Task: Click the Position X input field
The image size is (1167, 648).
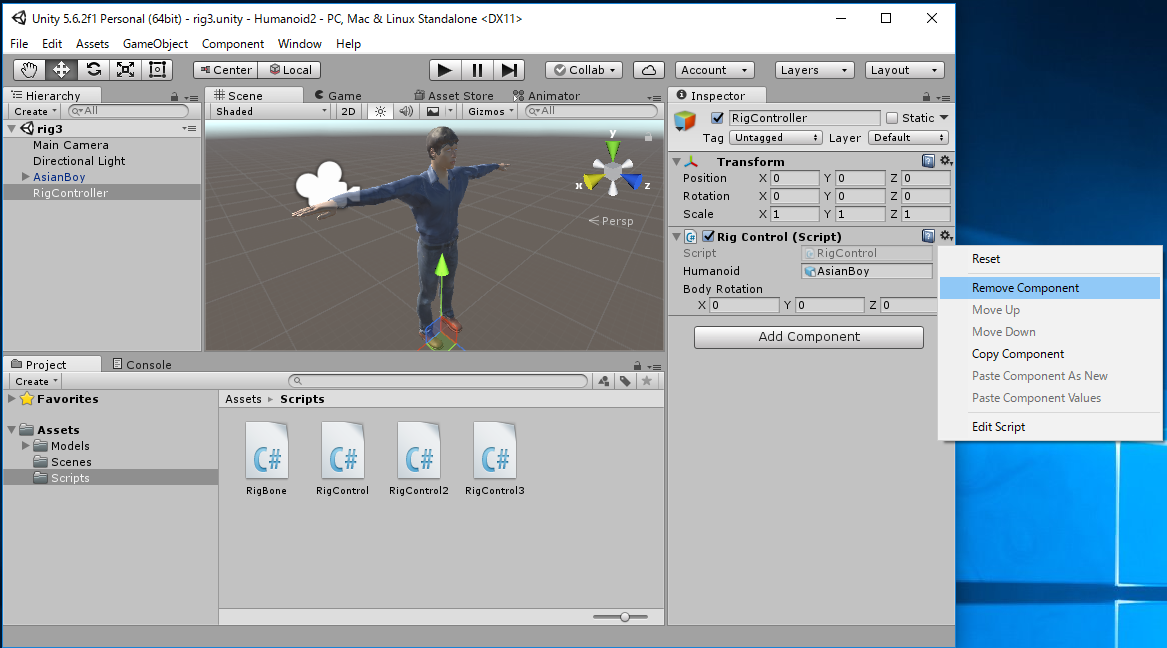Action: 794,179
